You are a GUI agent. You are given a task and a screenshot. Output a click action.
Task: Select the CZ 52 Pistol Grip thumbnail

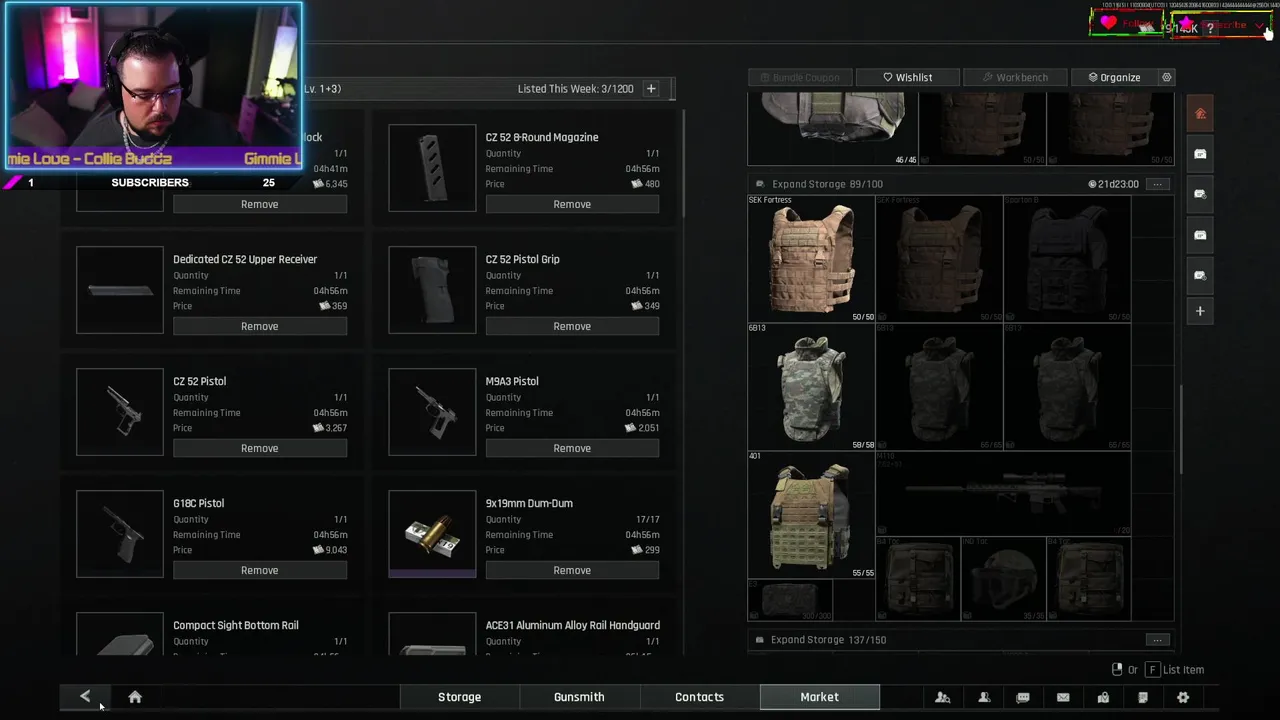[x=432, y=290]
